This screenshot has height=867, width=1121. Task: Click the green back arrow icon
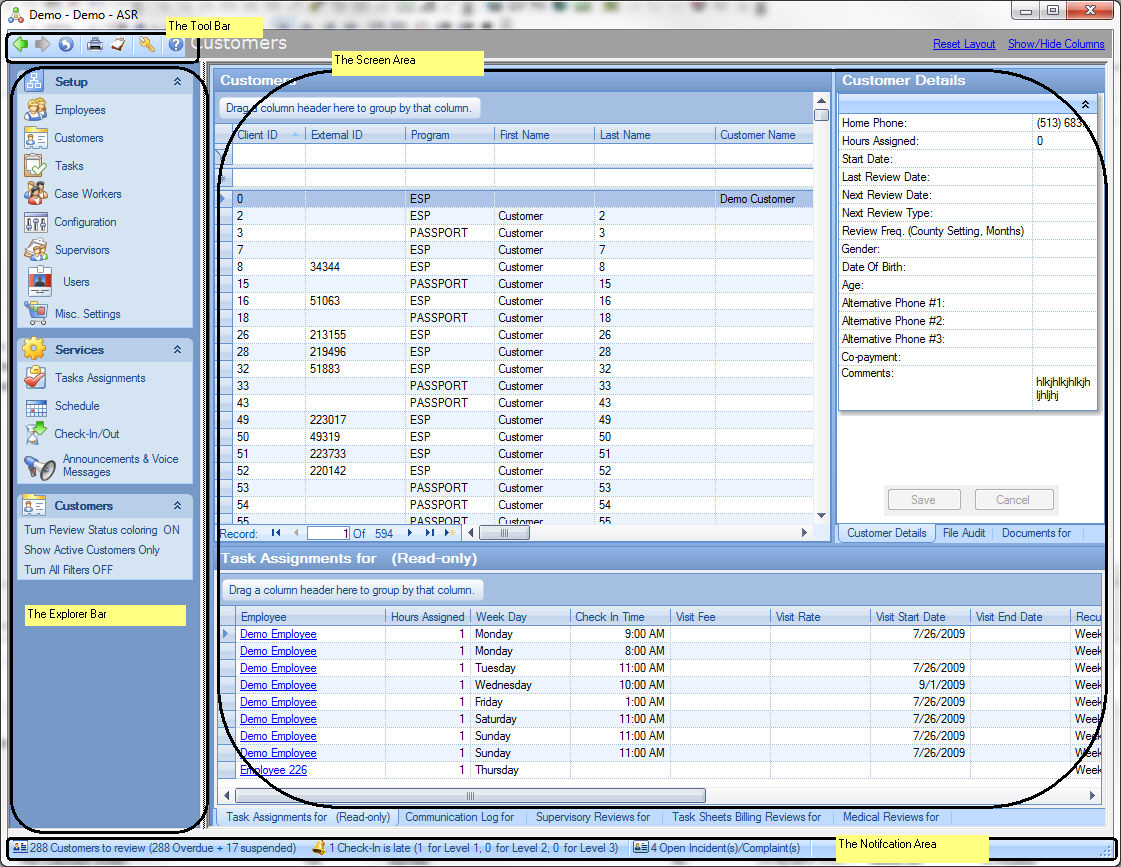click(20, 44)
